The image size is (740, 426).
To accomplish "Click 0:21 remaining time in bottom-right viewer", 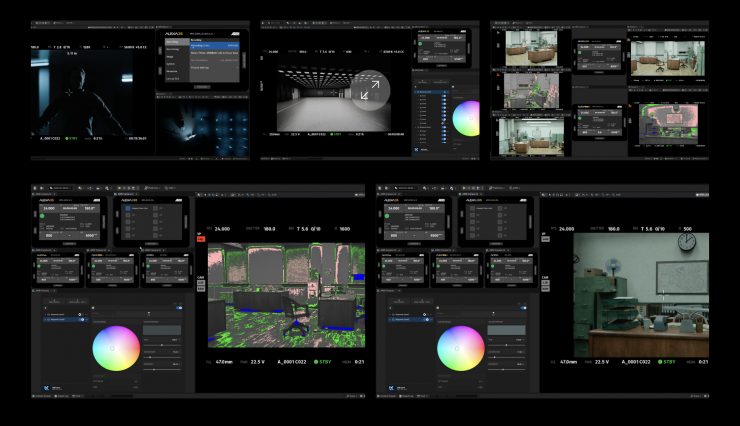I will pos(703,362).
